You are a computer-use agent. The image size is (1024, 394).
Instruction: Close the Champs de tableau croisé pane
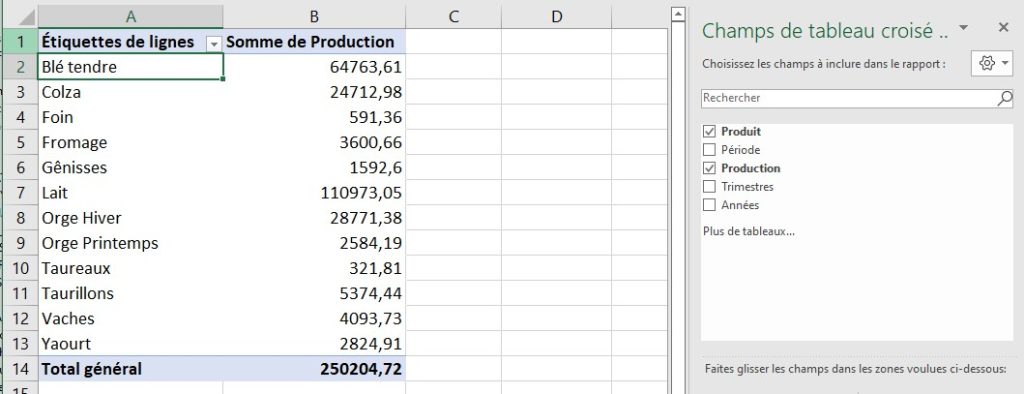pos(1004,27)
